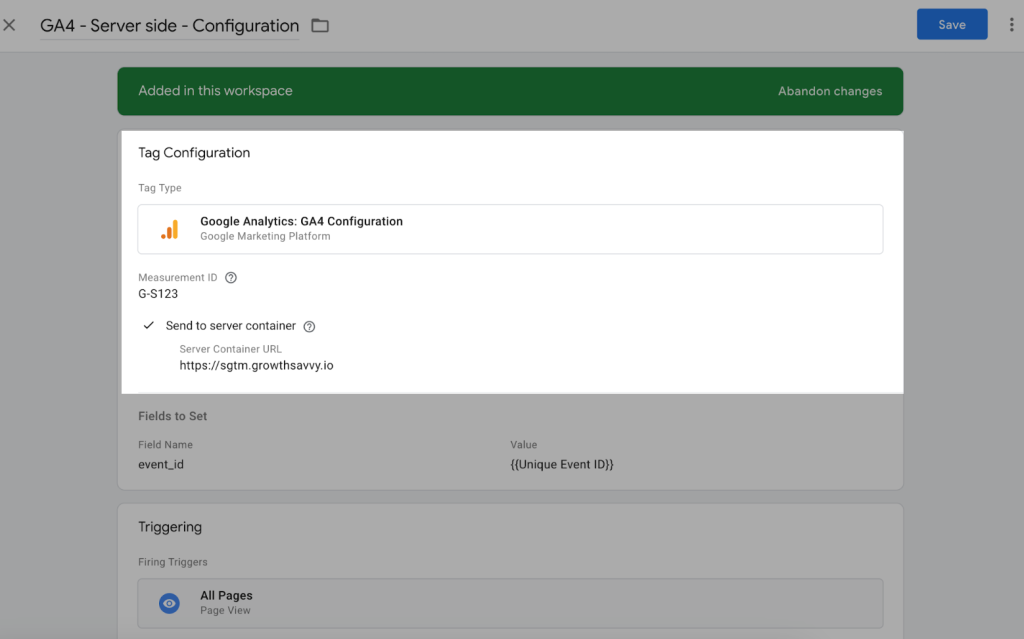Click the Triggering section heading
Screen dimensions: 1024x639
[x=170, y=527]
